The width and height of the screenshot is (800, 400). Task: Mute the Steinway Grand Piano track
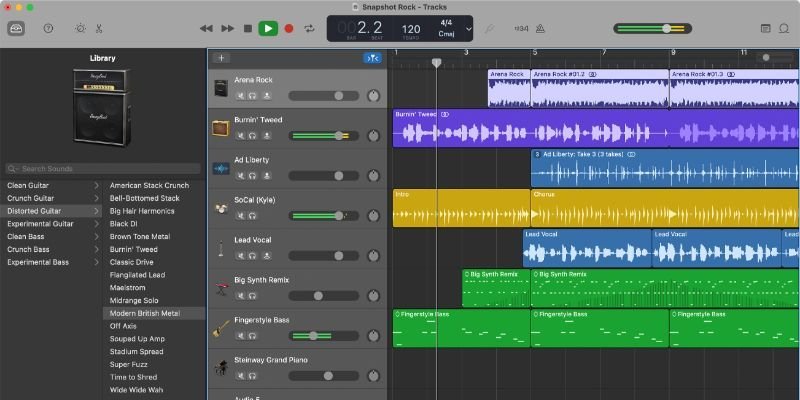240,376
